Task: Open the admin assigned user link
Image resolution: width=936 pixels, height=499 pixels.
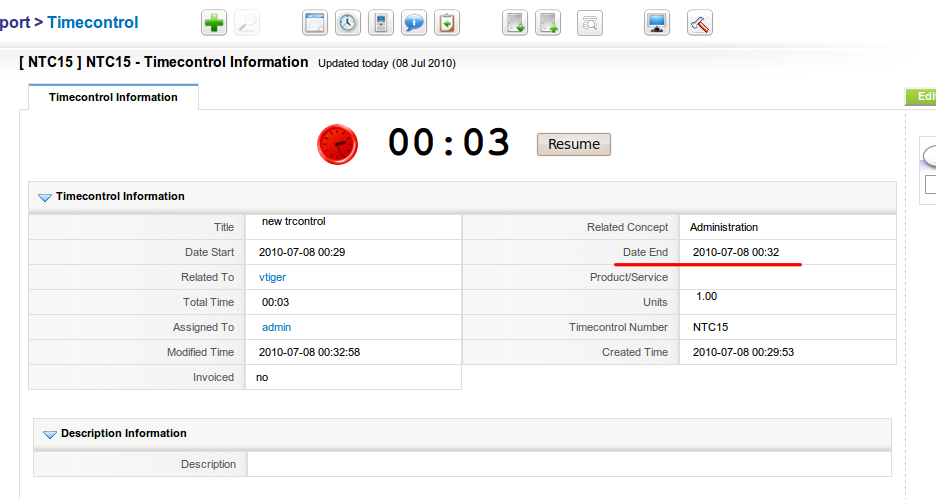Action: (276, 327)
